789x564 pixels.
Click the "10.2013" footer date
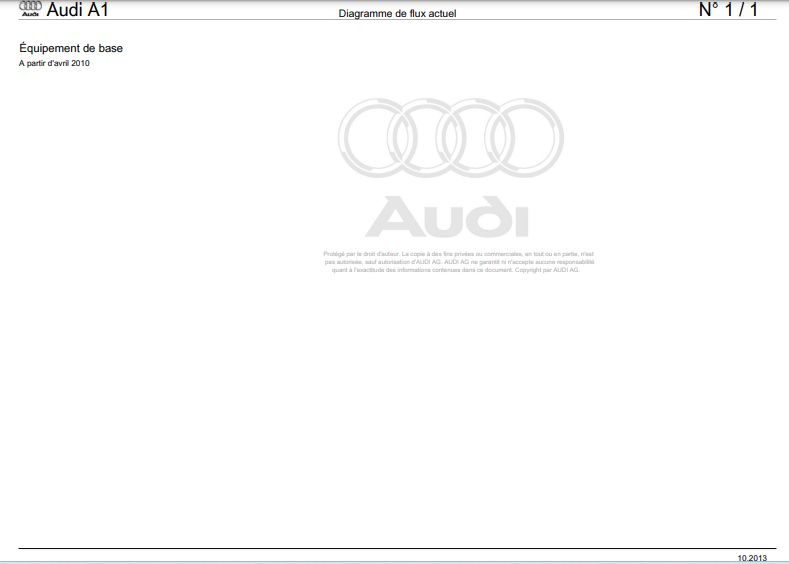tap(751, 557)
